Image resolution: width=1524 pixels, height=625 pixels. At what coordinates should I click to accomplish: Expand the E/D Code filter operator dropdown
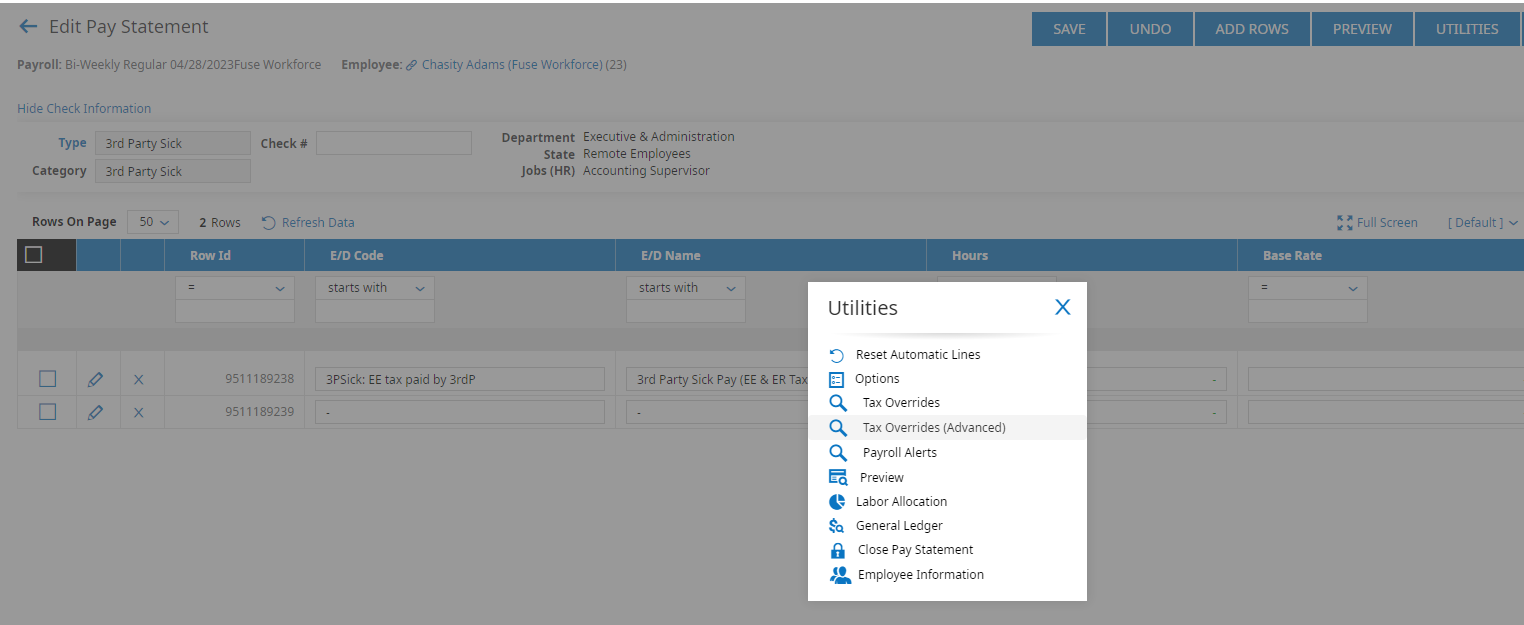(x=375, y=288)
